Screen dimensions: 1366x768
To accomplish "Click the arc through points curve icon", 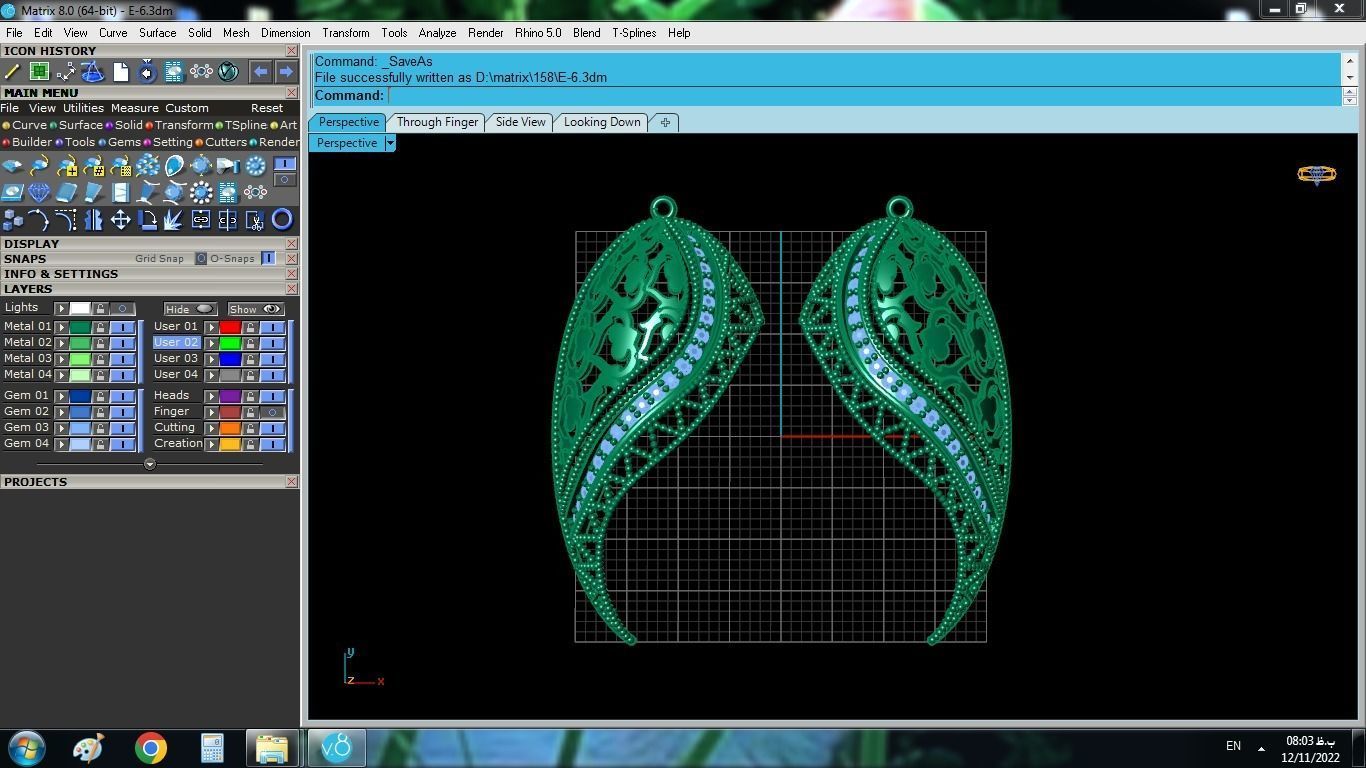I will coord(39,220).
